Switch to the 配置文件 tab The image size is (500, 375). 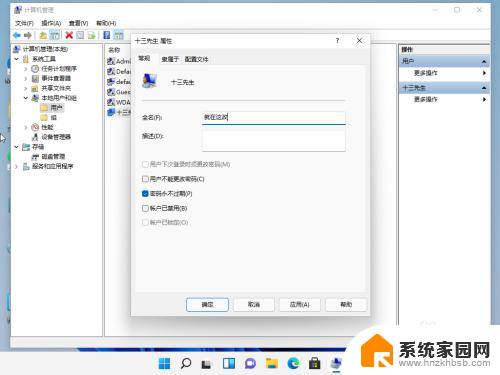click(x=196, y=59)
